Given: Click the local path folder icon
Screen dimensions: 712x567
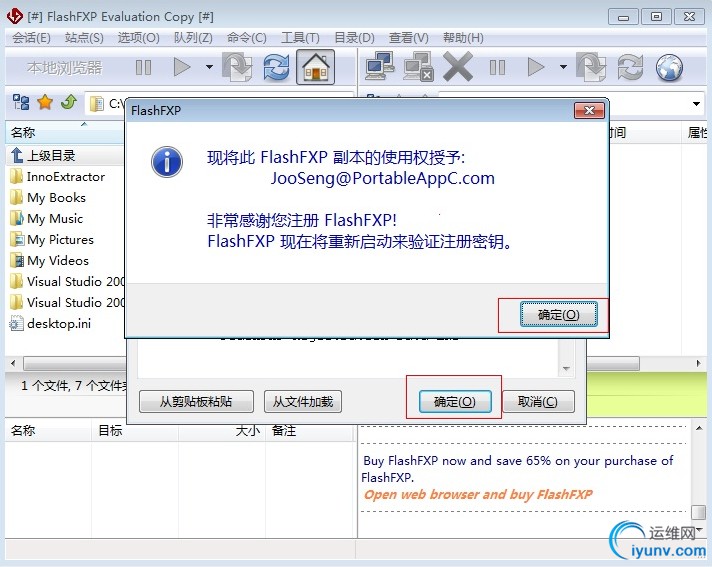Looking at the screenshot, I should point(96,104).
